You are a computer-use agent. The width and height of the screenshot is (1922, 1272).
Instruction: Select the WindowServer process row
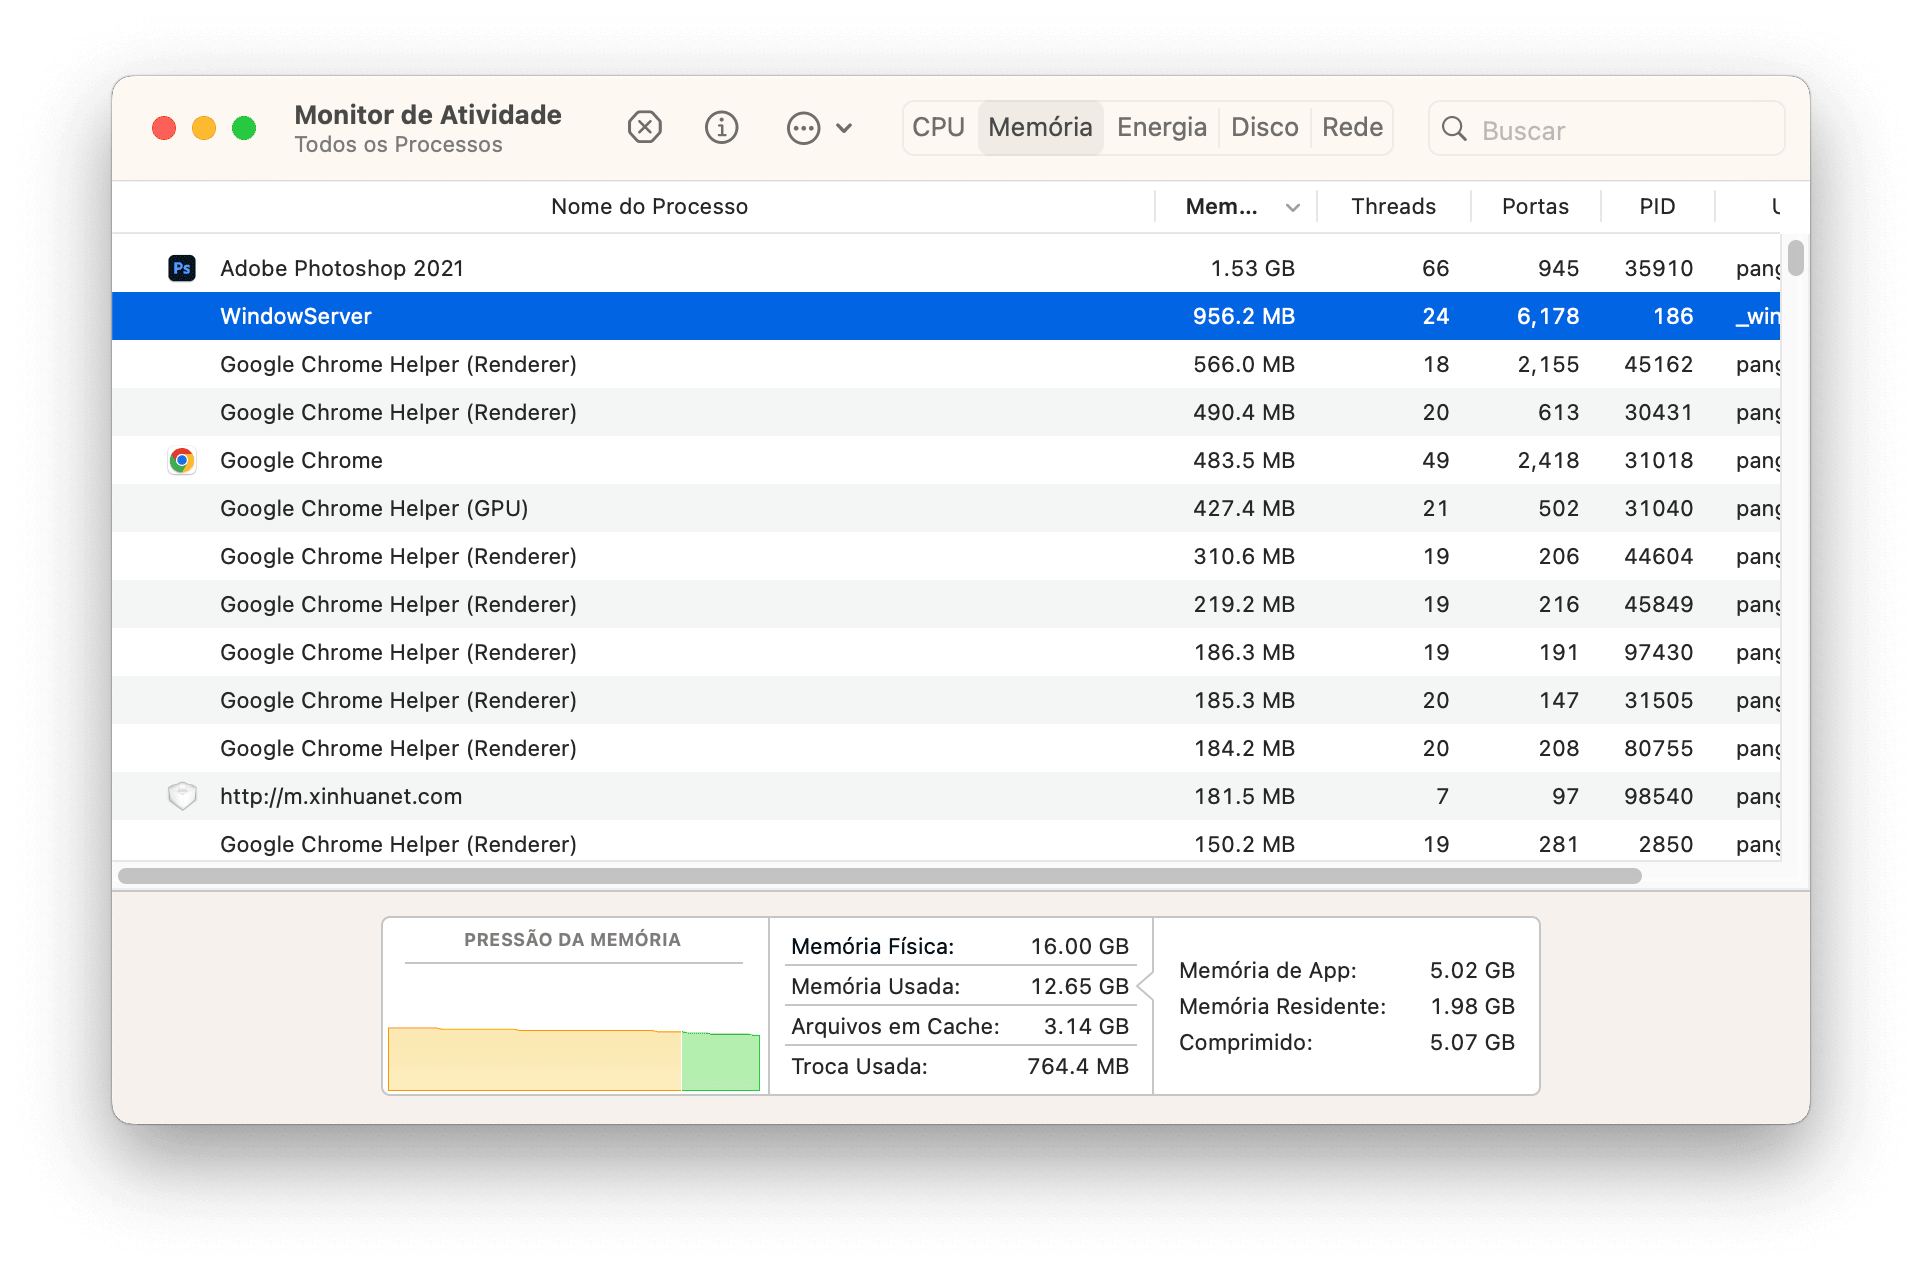click(x=946, y=316)
